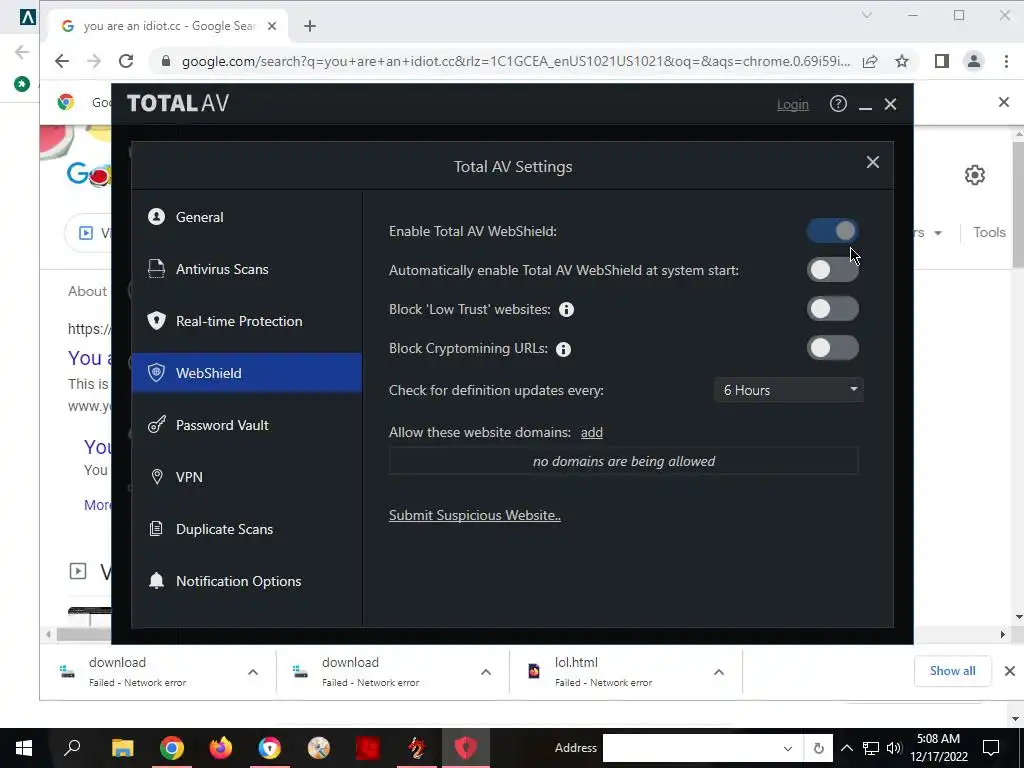Select the WebShield settings section
Screen dimensions: 1024x768
[246, 373]
